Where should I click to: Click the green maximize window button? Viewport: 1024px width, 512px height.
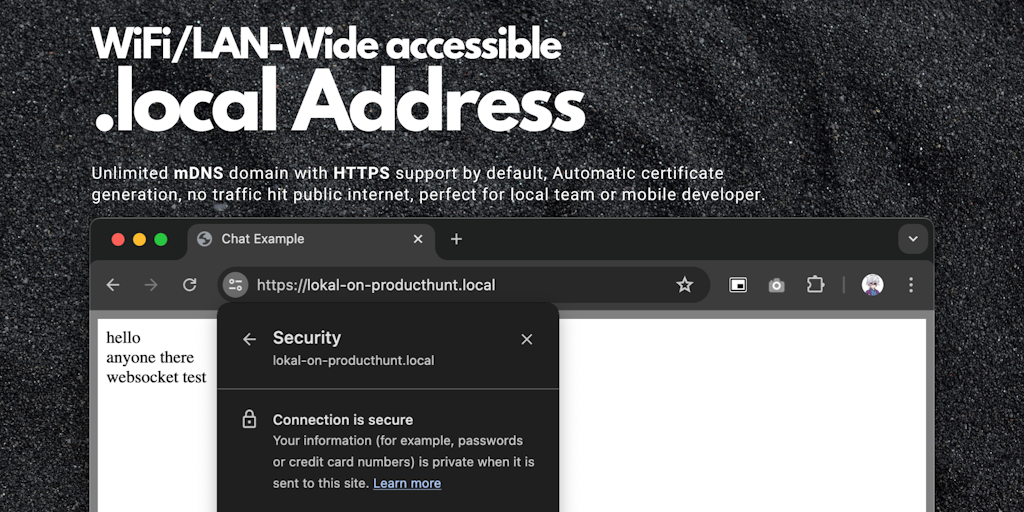tap(161, 239)
